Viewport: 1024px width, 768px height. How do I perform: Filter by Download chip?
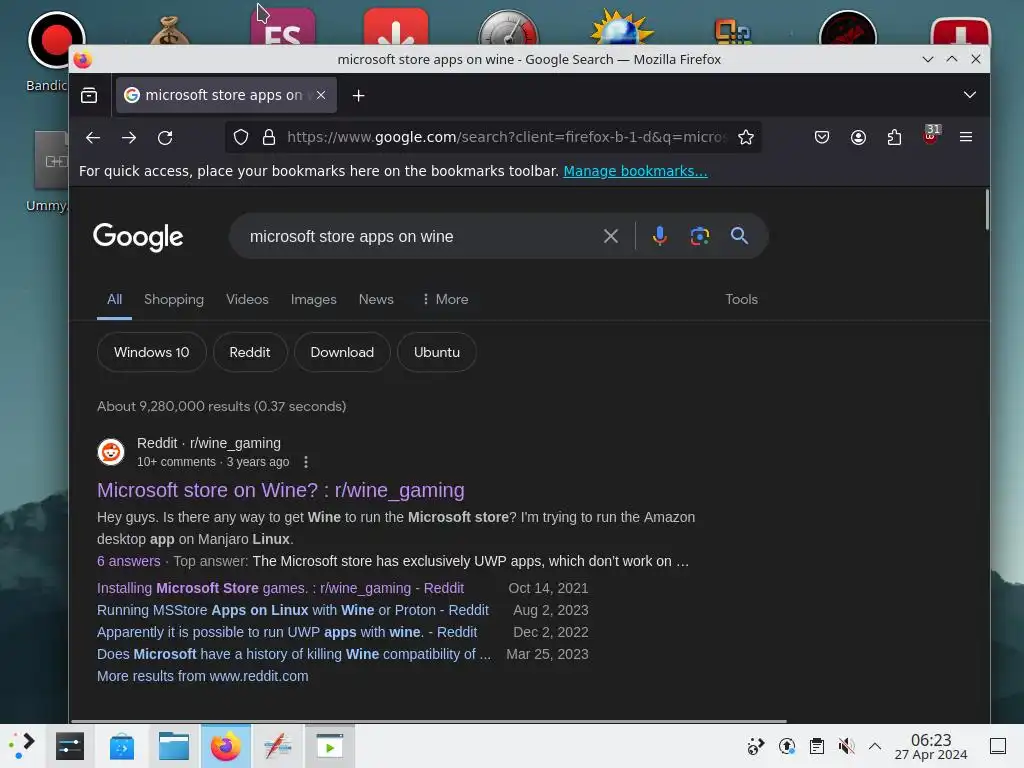pyautogui.click(x=342, y=352)
